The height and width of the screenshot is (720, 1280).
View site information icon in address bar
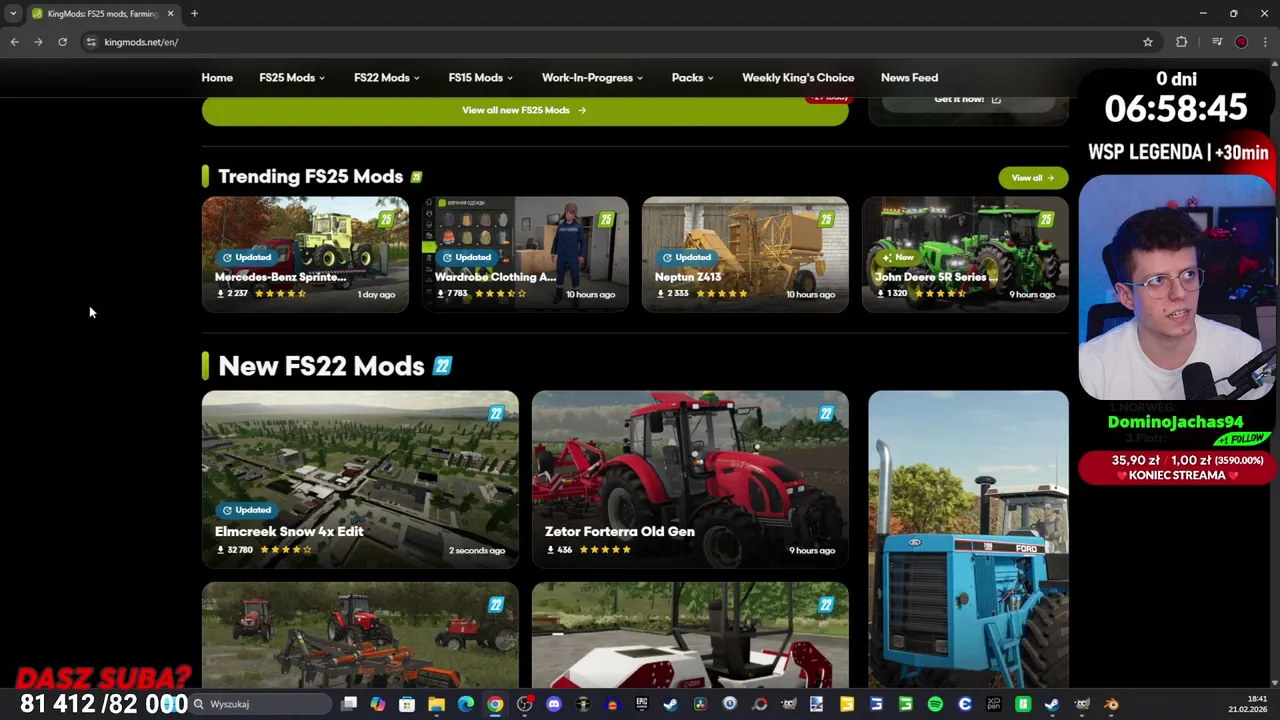[x=91, y=42]
